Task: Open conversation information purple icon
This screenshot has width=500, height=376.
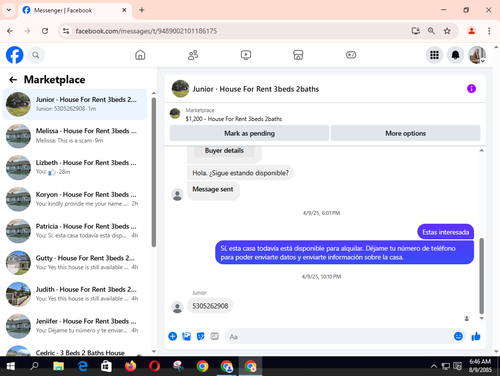Action: [x=471, y=89]
